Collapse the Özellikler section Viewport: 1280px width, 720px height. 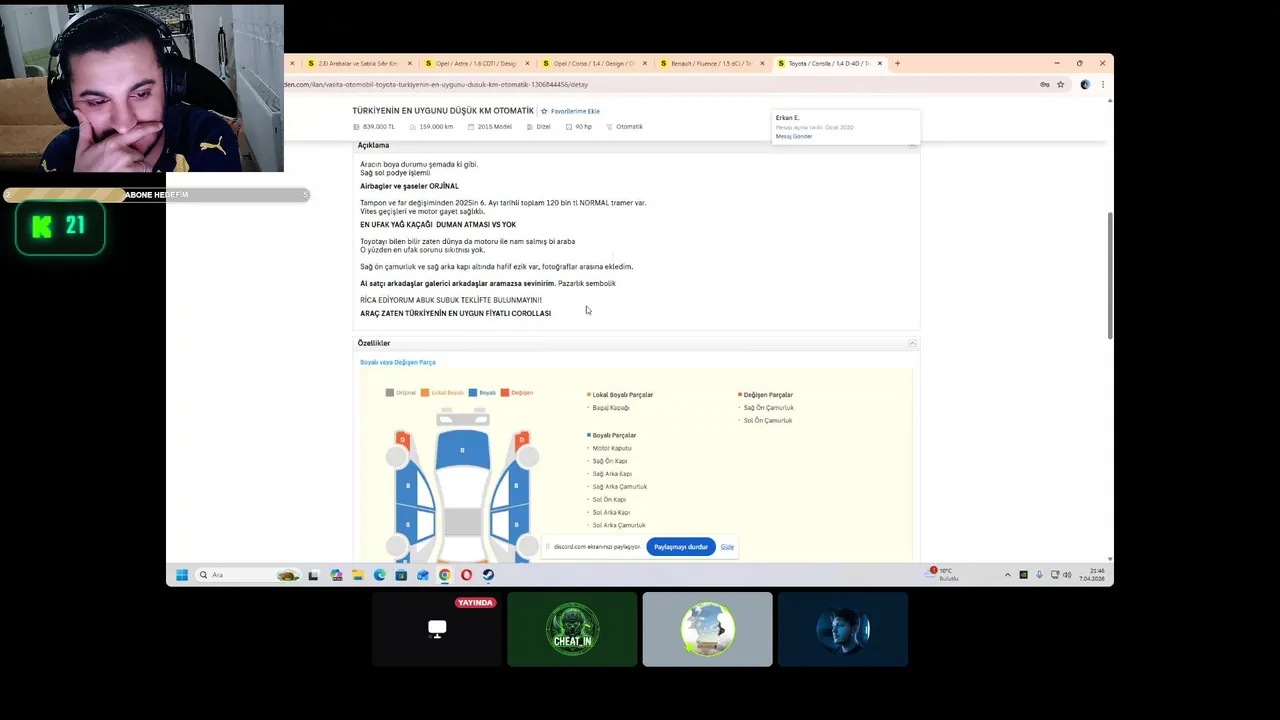pos(912,343)
